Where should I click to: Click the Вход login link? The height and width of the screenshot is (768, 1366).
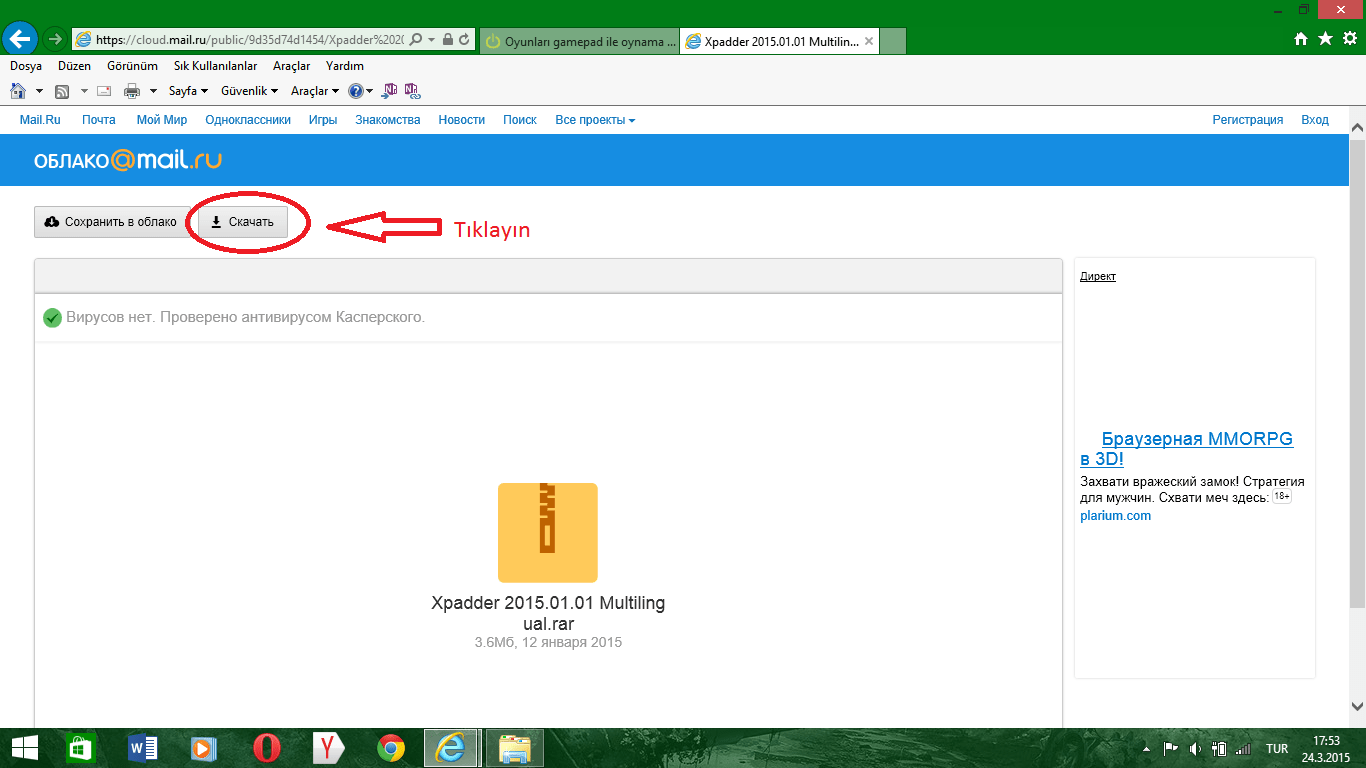pyautogui.click(x=1315, y=120)
